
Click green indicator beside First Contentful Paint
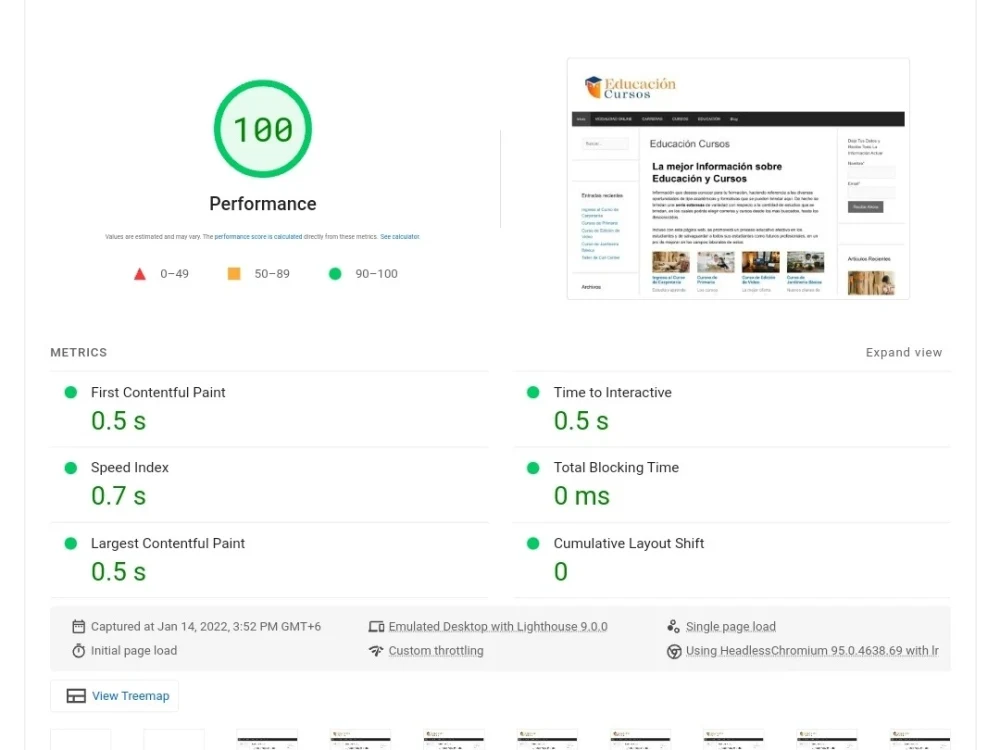pos(69,392)
